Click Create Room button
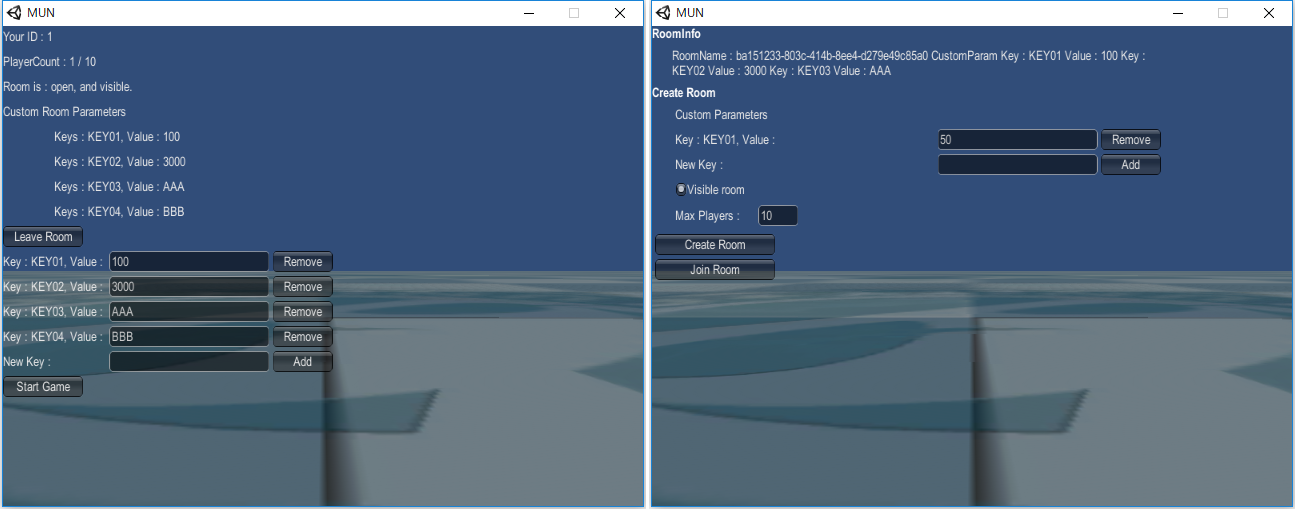 (x=715, y=245)
